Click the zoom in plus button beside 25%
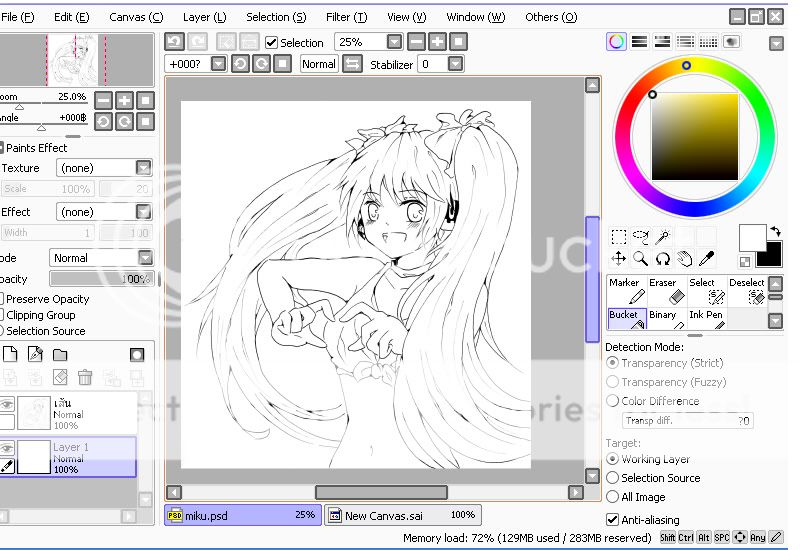 pos(437,42)
